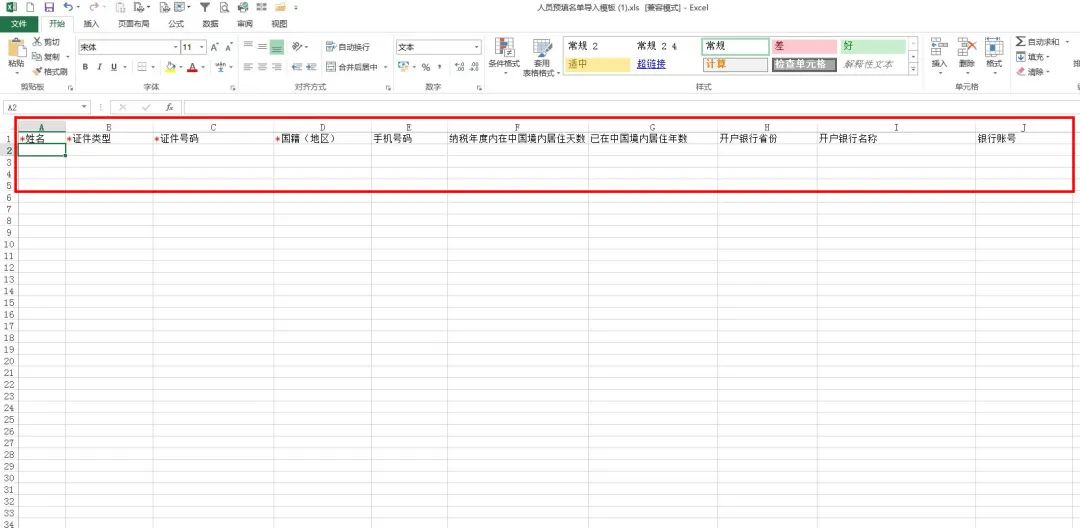Click the Format Painter (格式刷) icon
Image resolution: width=1080 pixels, height=528 pixels.
(38, 72)
